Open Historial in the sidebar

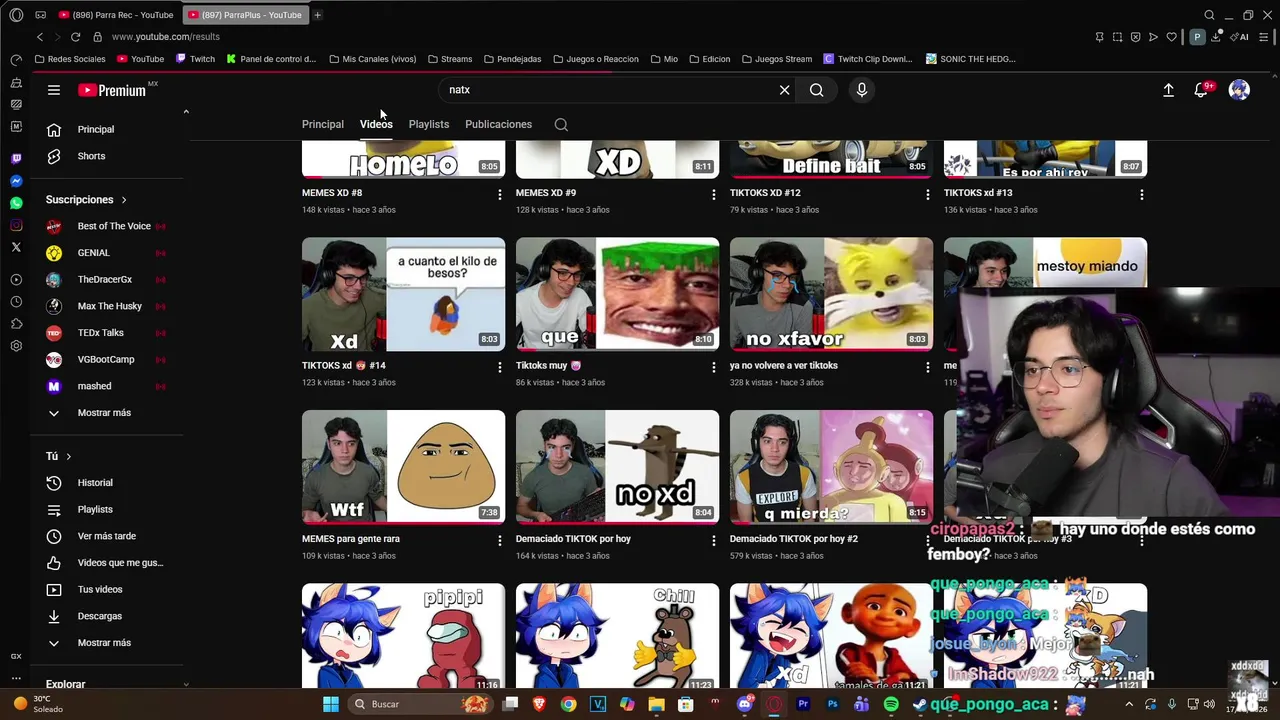(x=95, y=483)
